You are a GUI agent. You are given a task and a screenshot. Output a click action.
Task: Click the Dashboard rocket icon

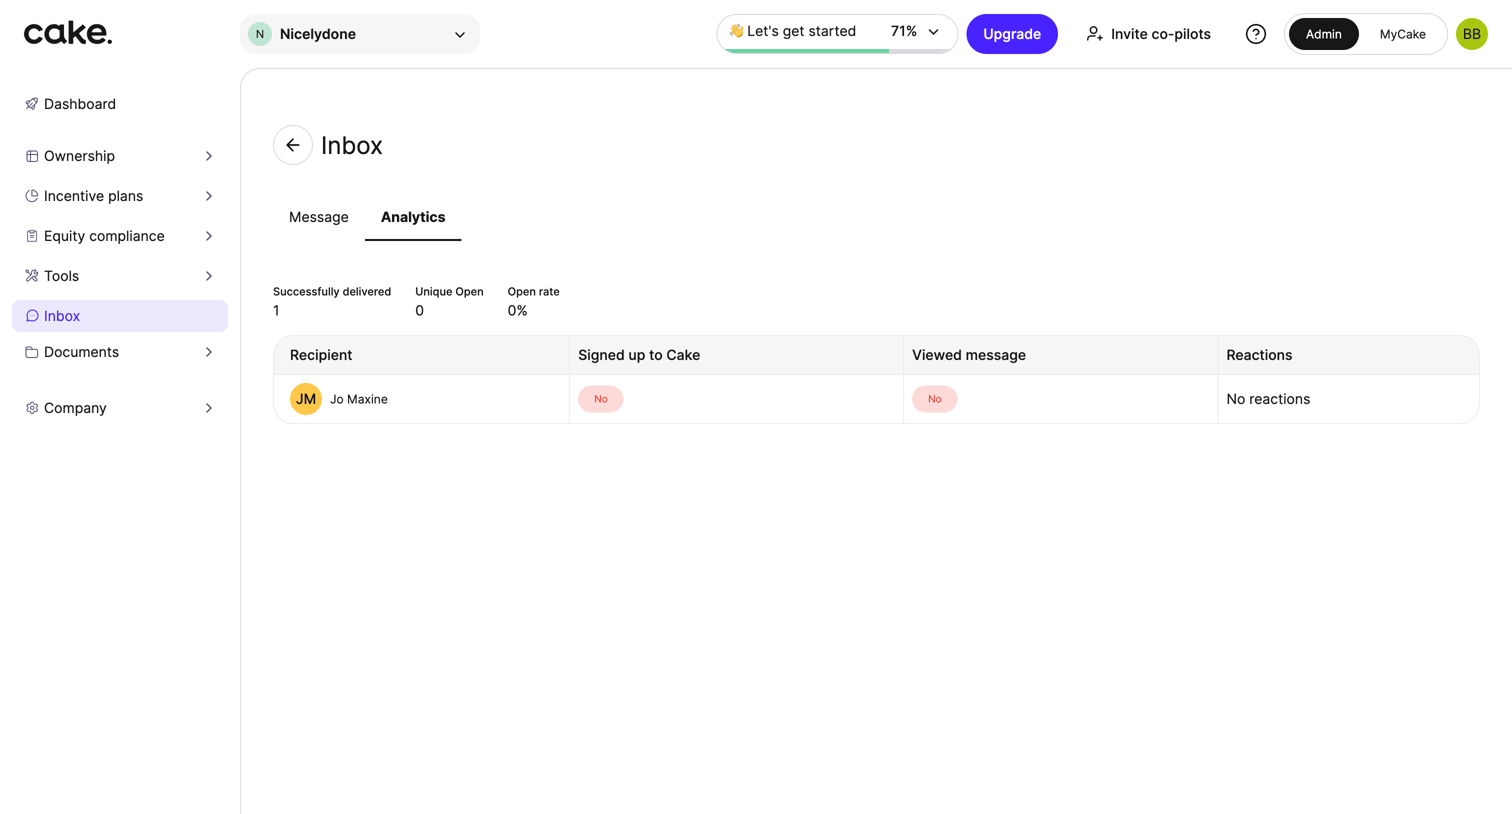point(32,104)
